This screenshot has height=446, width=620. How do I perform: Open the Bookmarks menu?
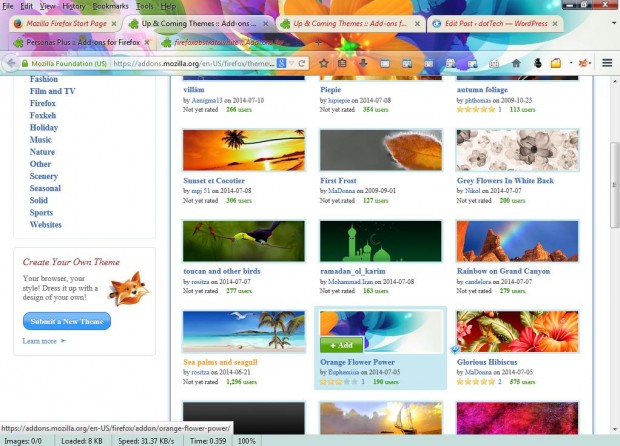coord(110,6)
